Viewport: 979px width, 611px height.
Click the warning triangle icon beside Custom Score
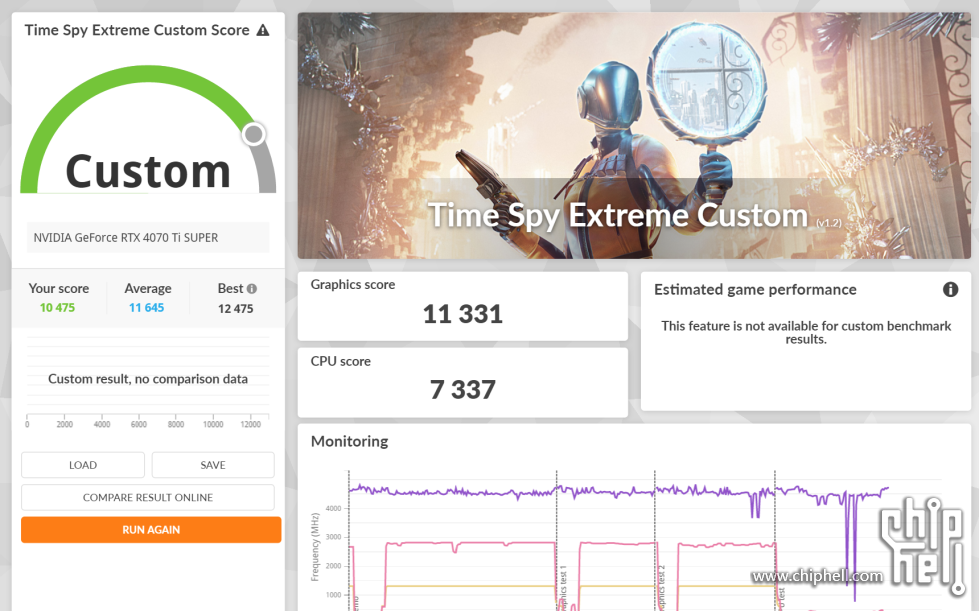(263, 30)
